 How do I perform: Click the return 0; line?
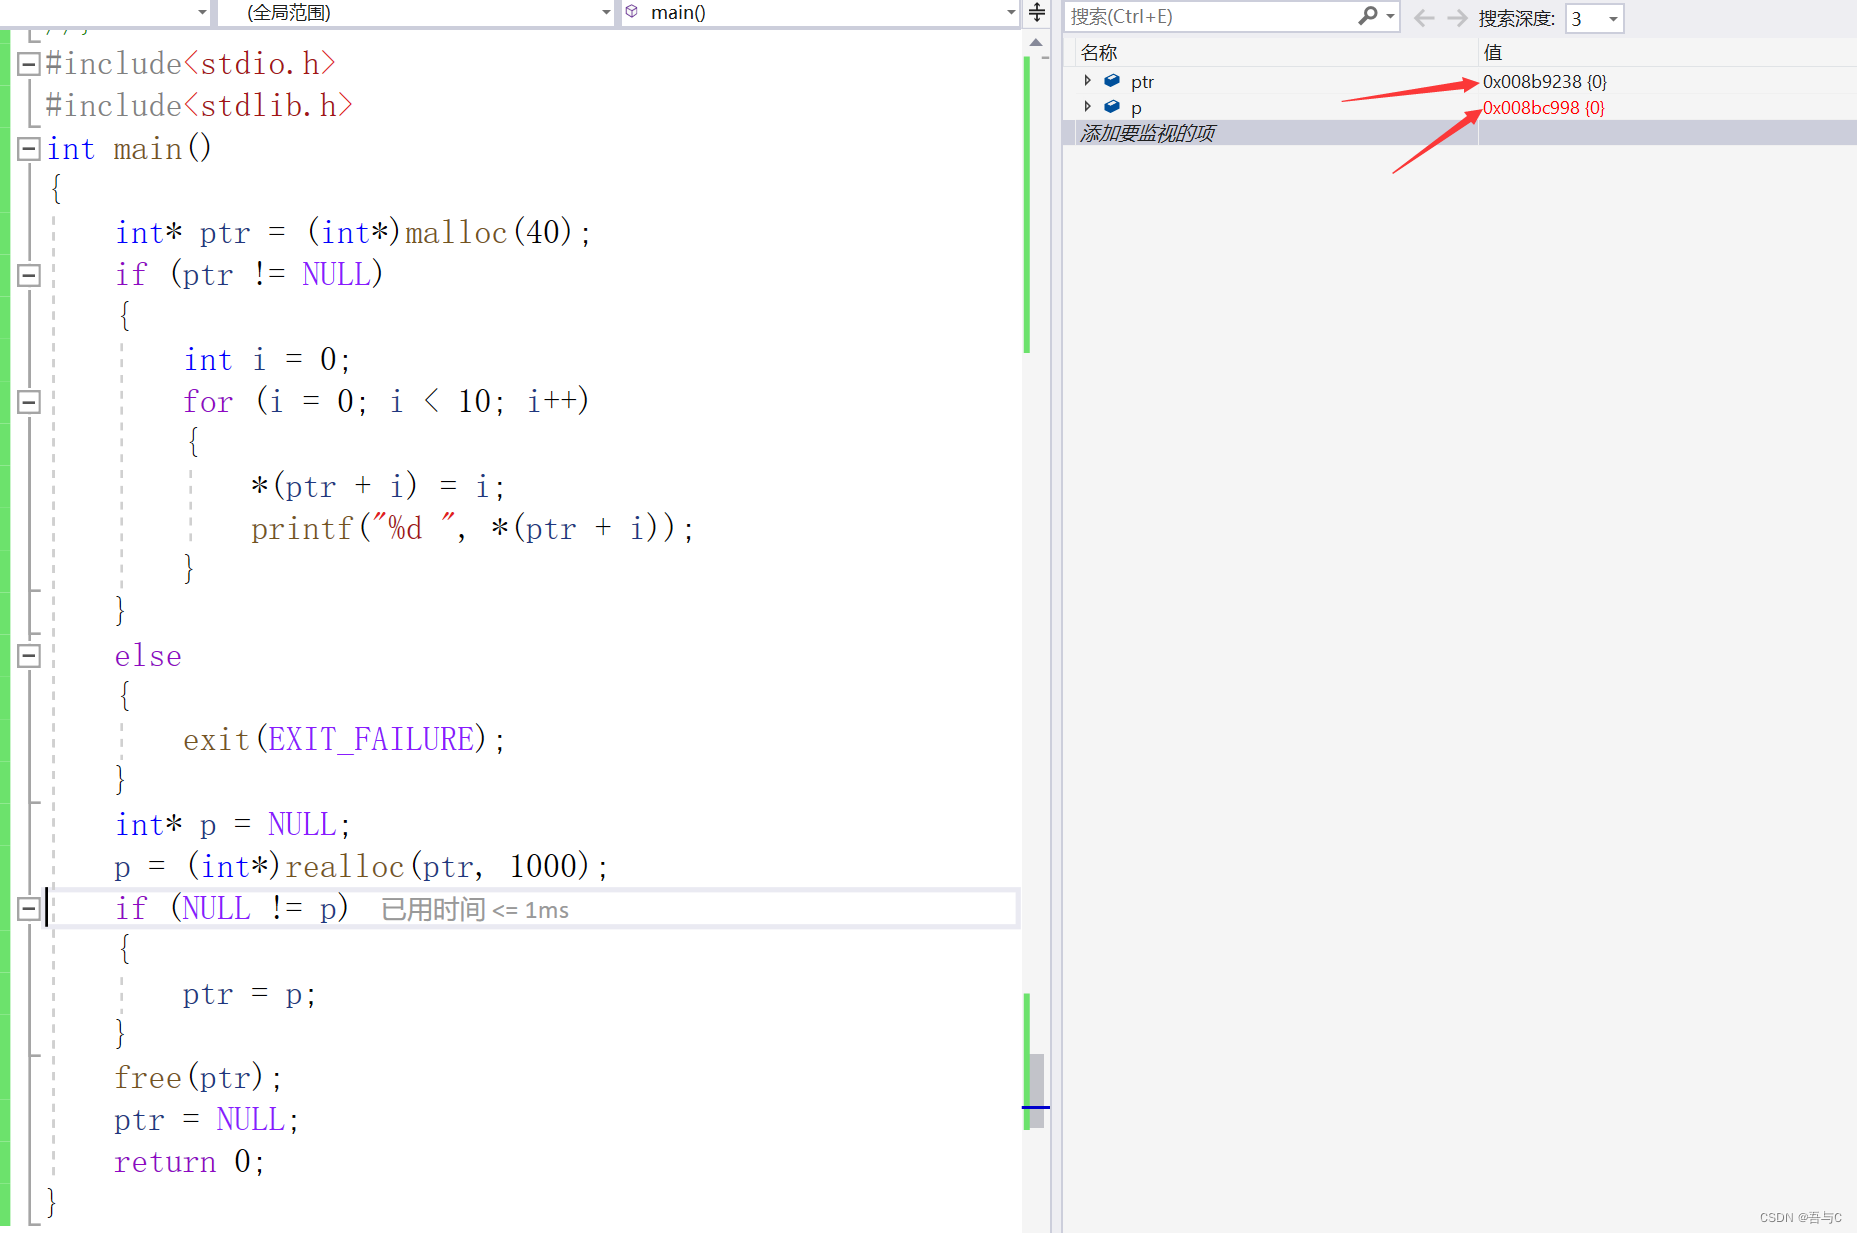[x=189, y=1162]
